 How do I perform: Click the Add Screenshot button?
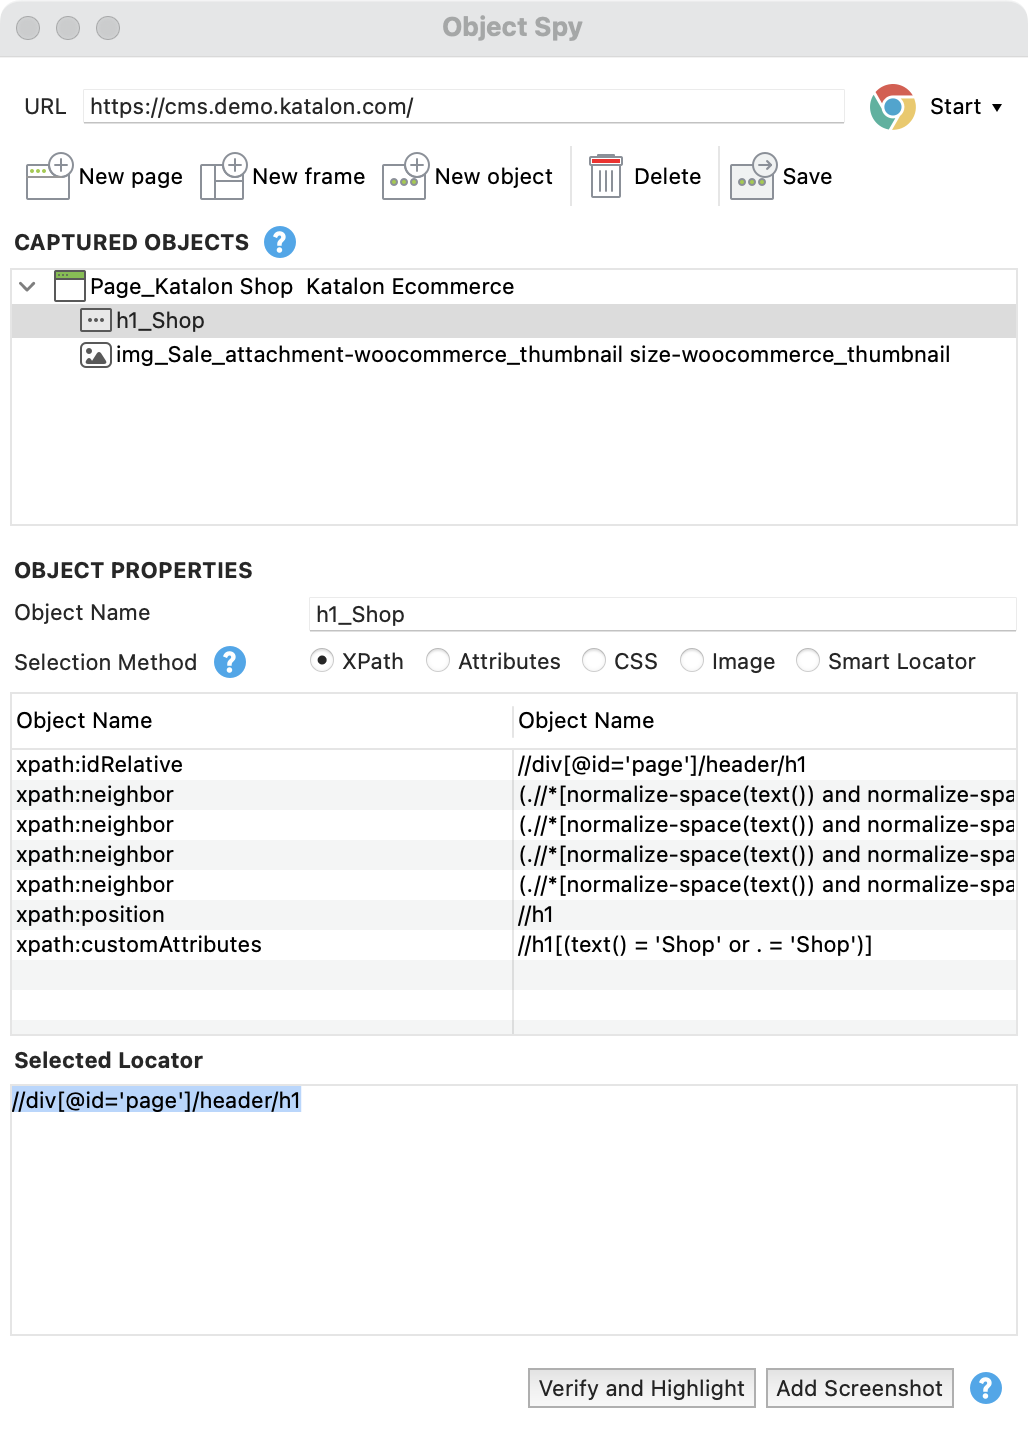point(859,1388)
